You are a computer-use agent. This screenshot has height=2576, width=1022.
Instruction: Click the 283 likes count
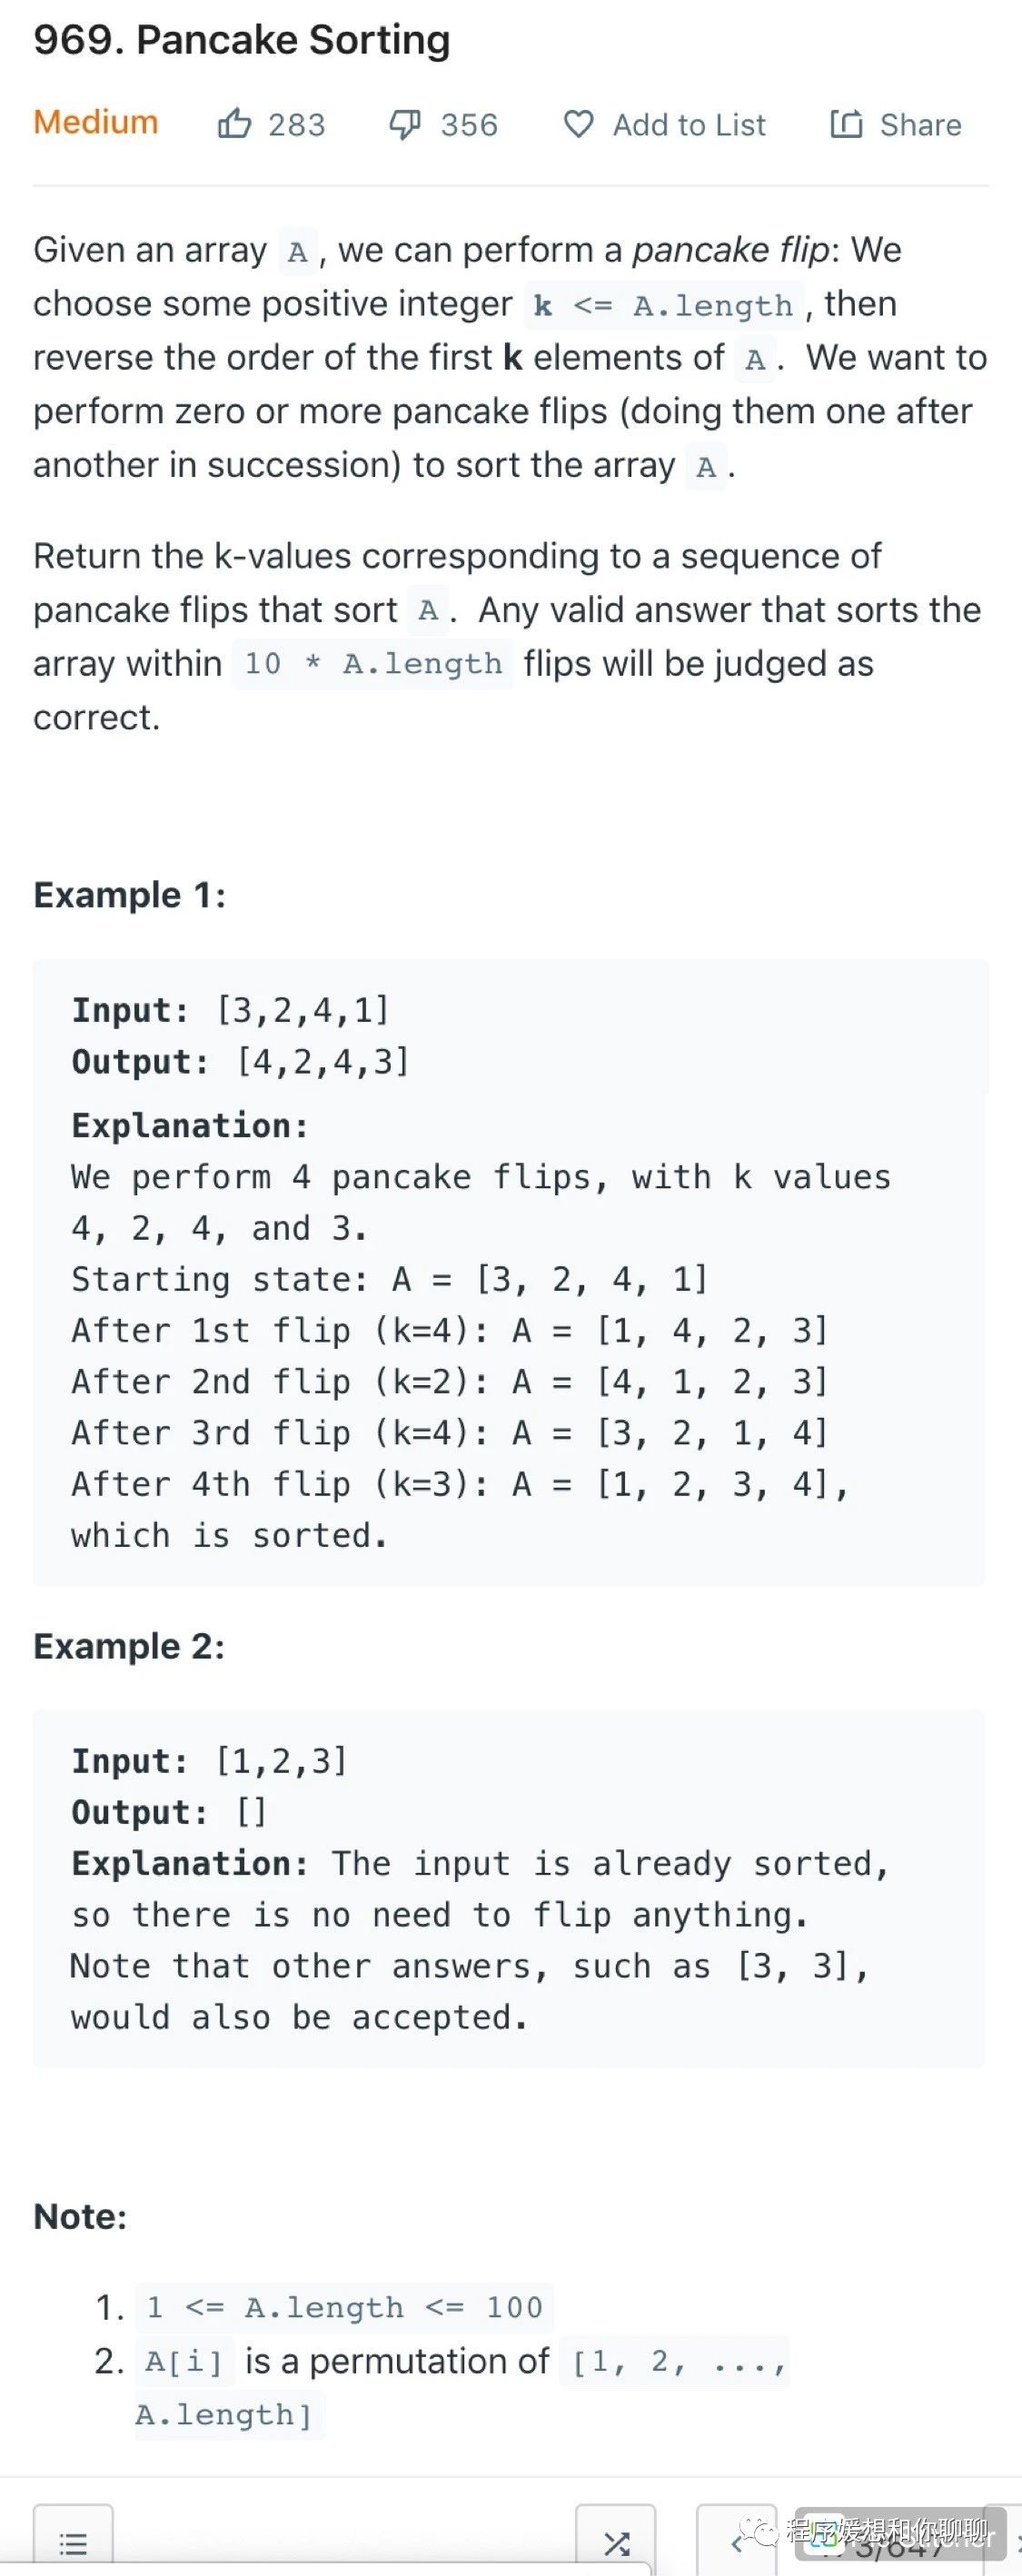(297, 125)
